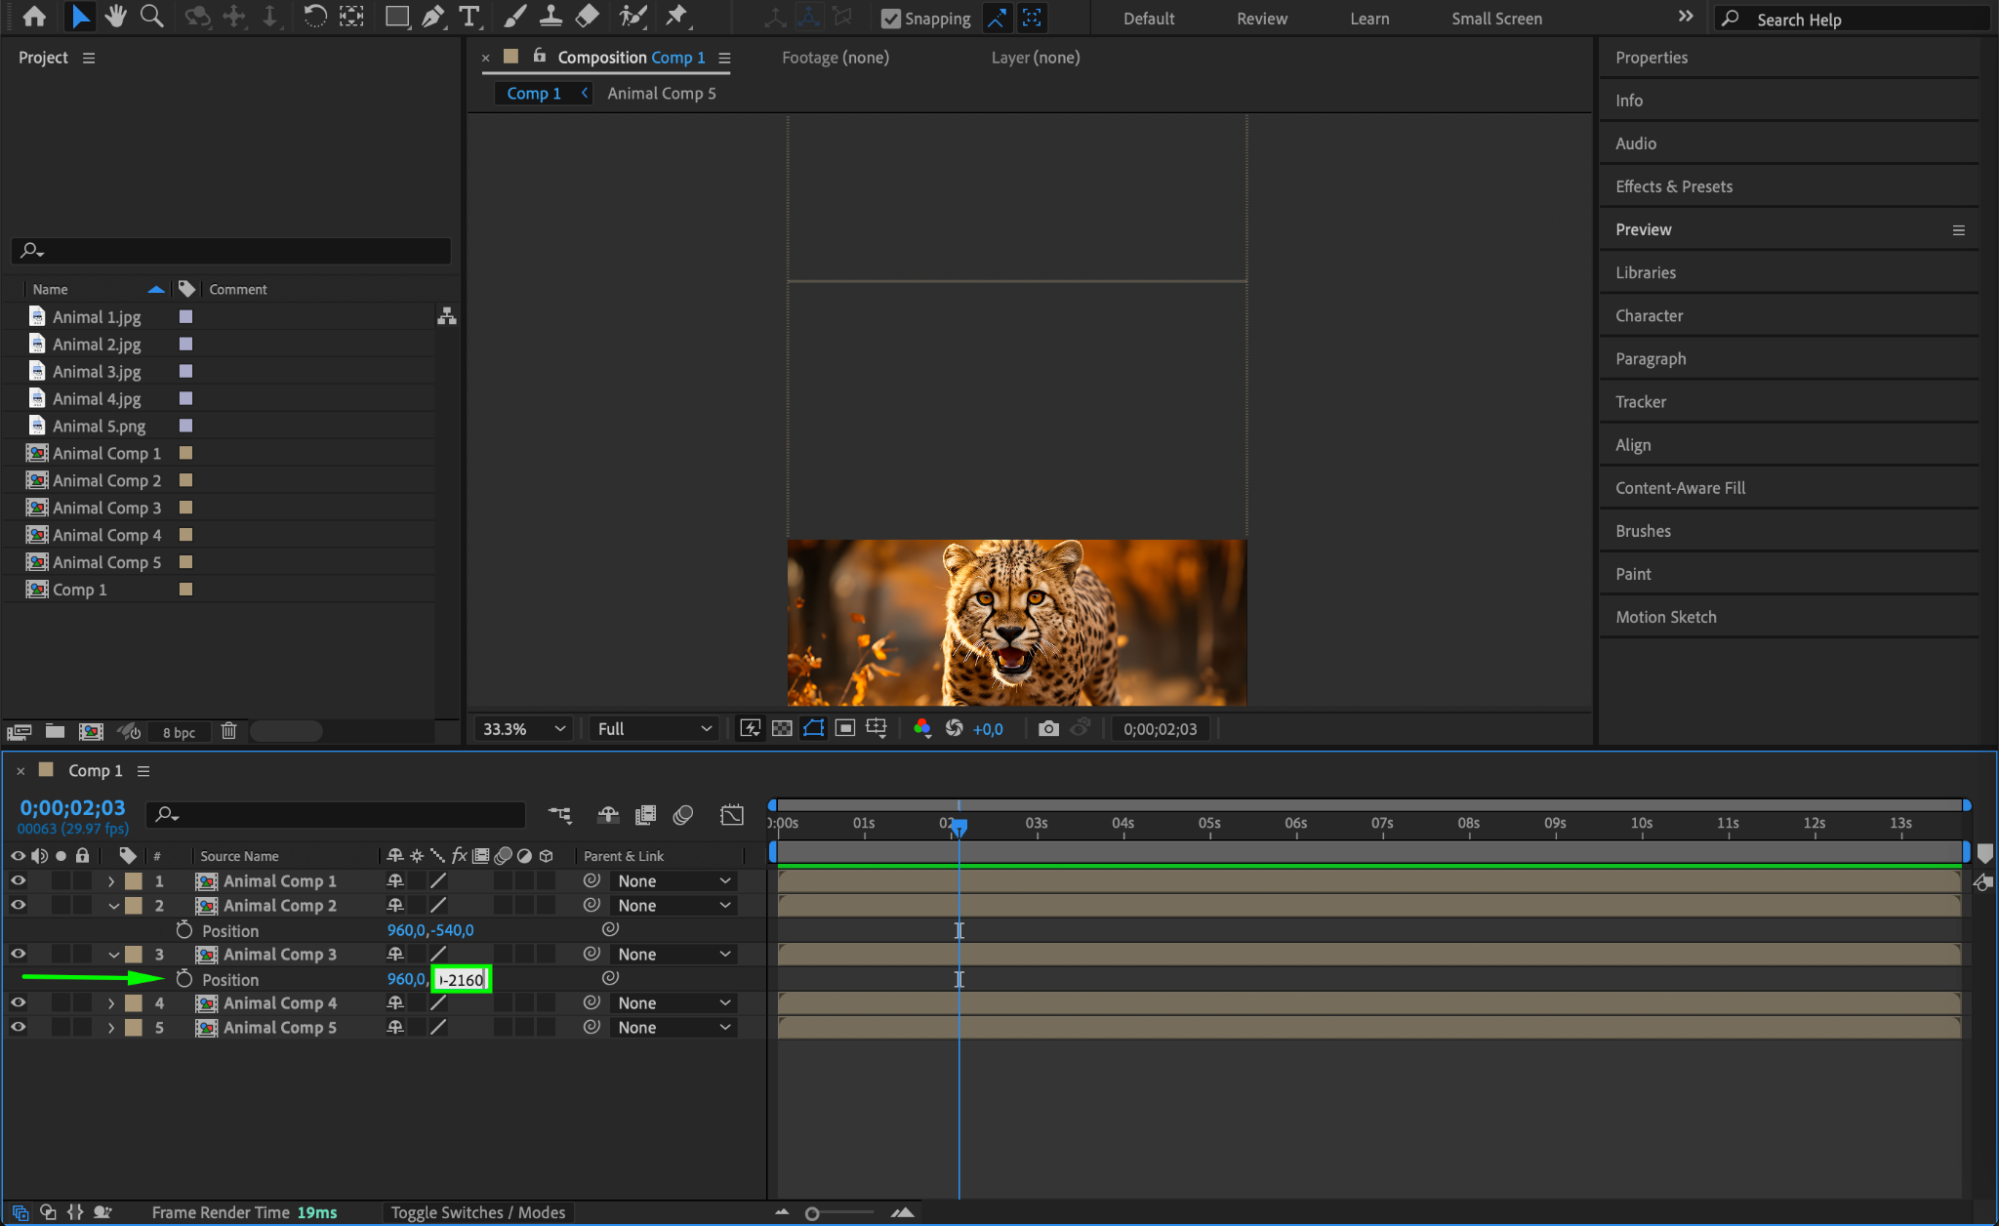Click Position stopwatch for Animal Comp 3

pyautogui.click(x=184, y=979)
